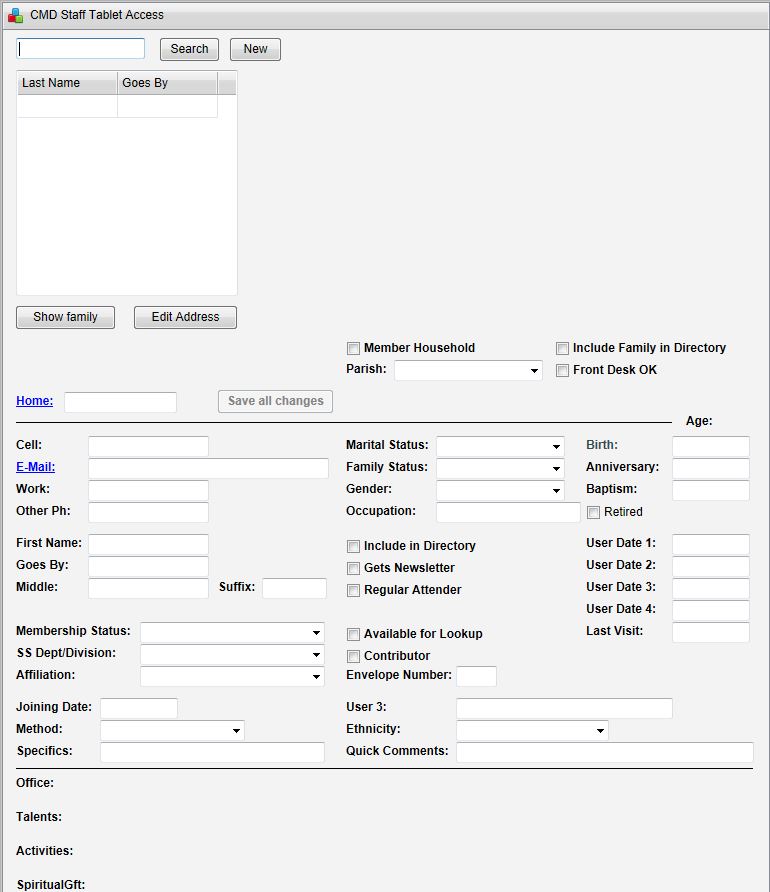Focus the User Date 1 field

(711, 544)
